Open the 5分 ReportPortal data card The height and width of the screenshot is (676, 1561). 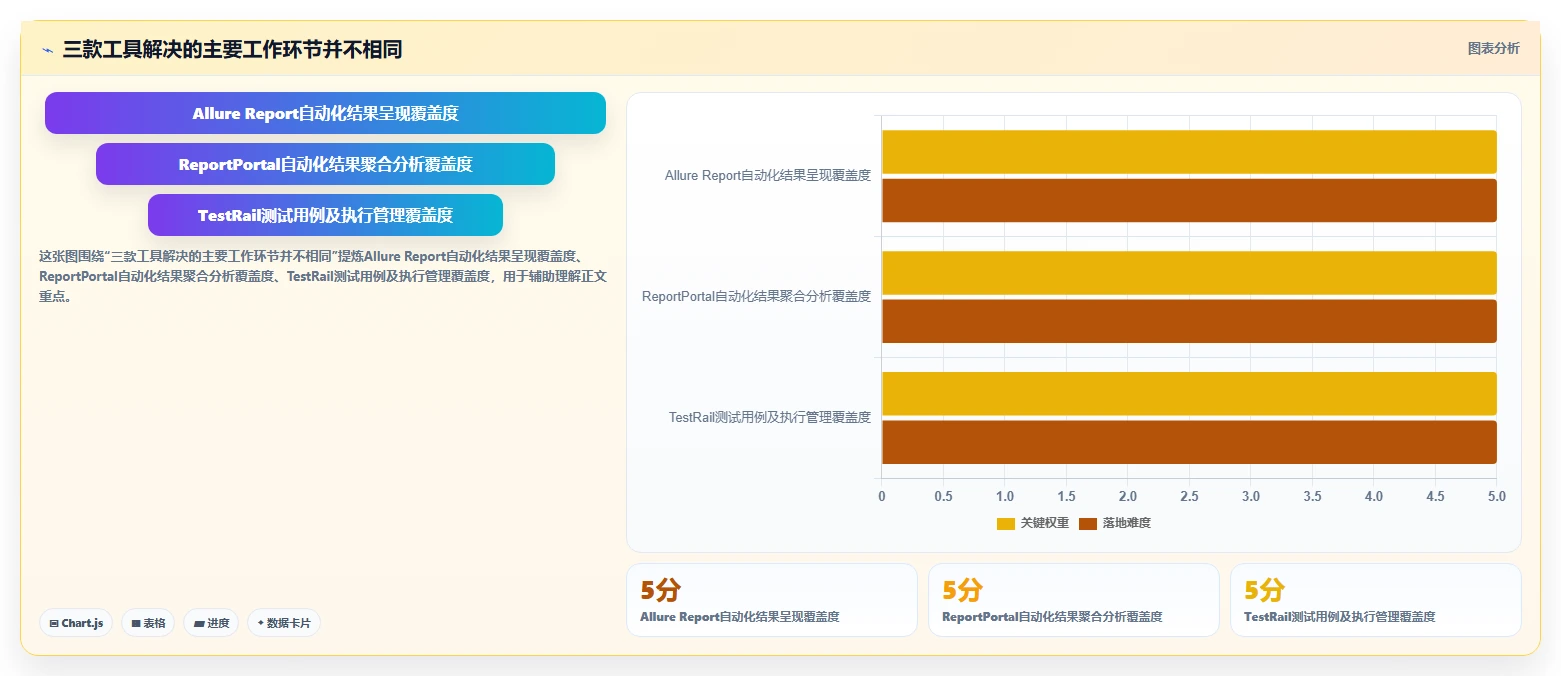point(1073,600)
